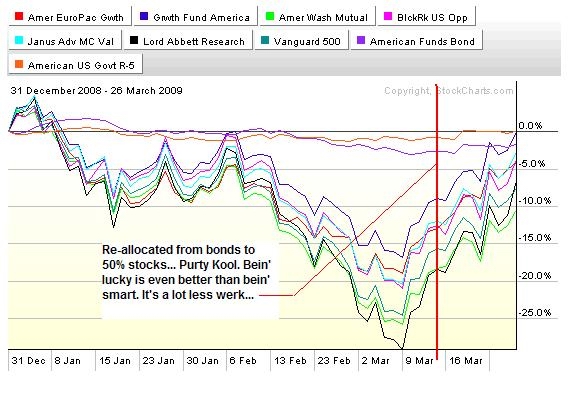Click the magenta BlckRk US Opp swatch
The image size is (574, 397).
tap(388, 16)
